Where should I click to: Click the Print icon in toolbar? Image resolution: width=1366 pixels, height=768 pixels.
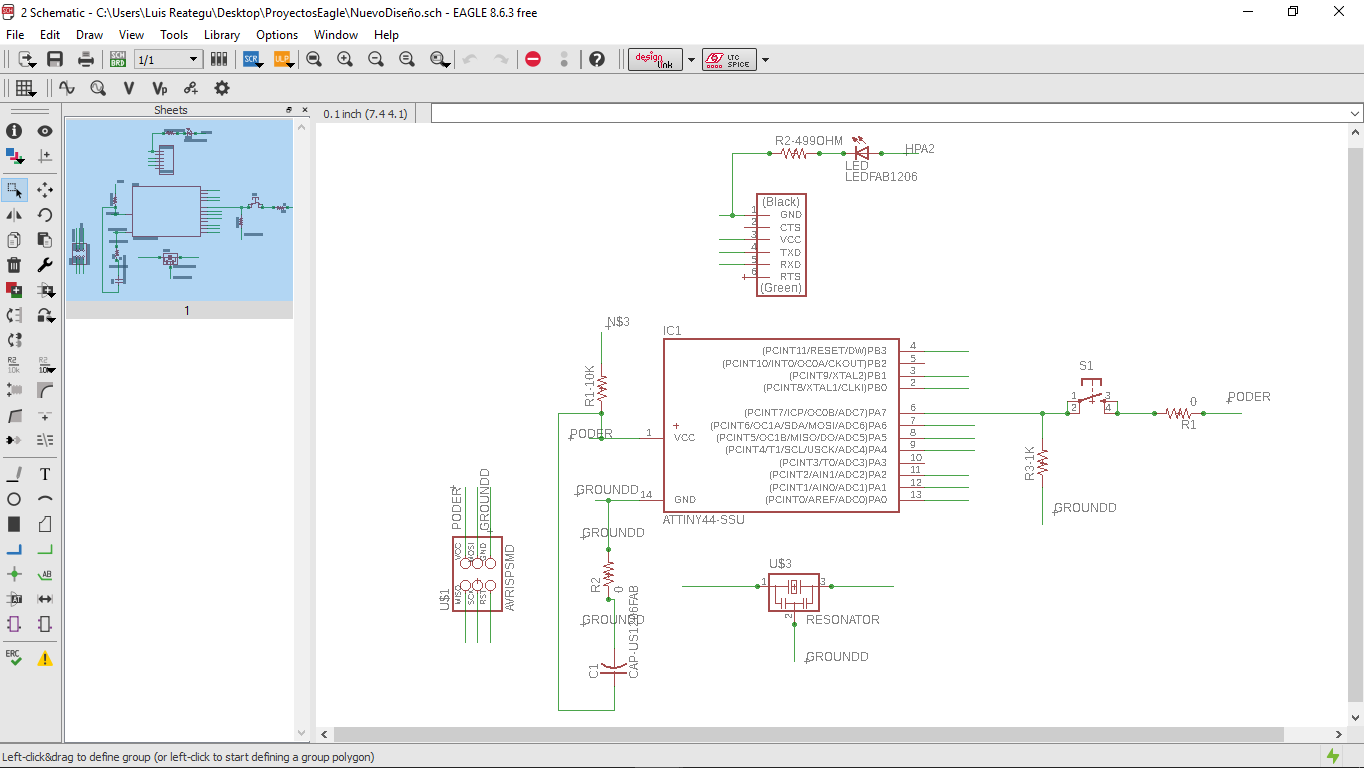[86, 59]
